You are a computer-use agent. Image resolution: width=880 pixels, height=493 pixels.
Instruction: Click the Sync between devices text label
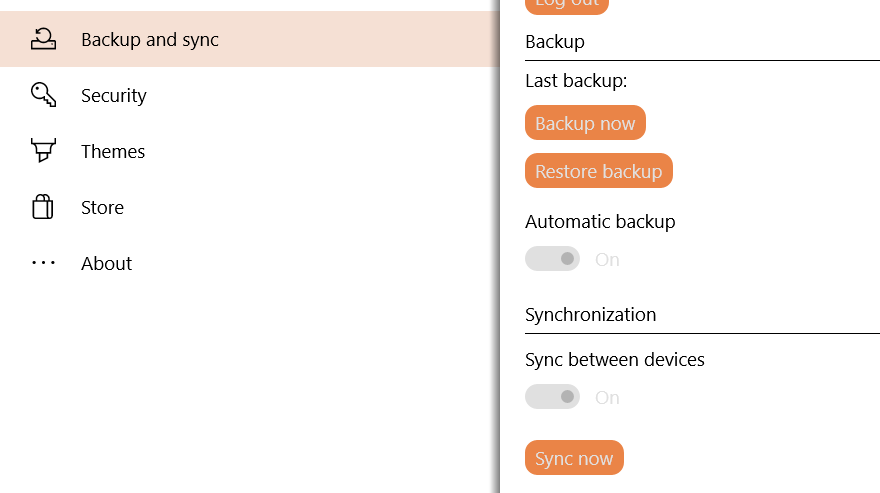615,359
